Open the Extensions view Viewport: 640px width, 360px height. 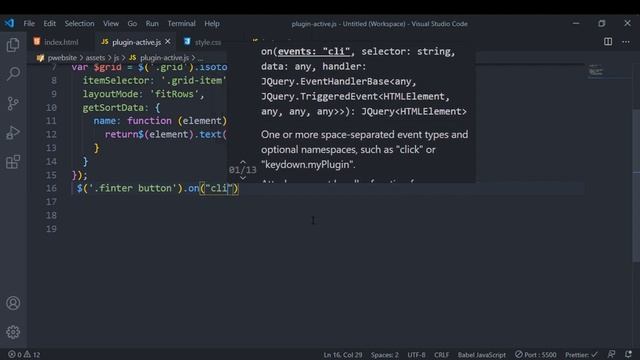tap(13, 162)
